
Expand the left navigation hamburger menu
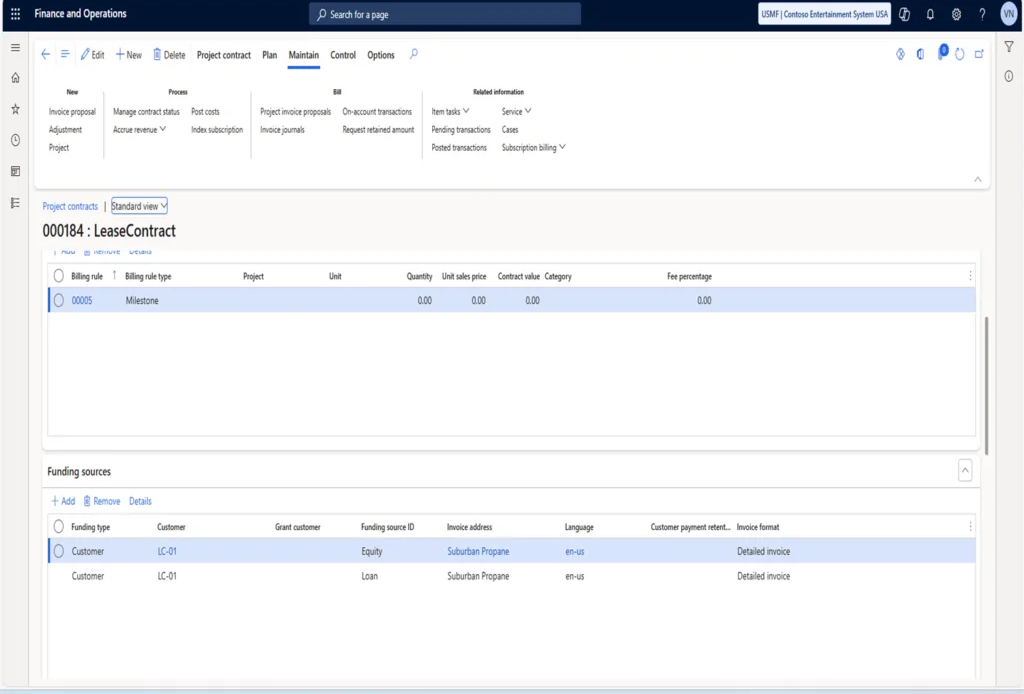tap(15, 48)
